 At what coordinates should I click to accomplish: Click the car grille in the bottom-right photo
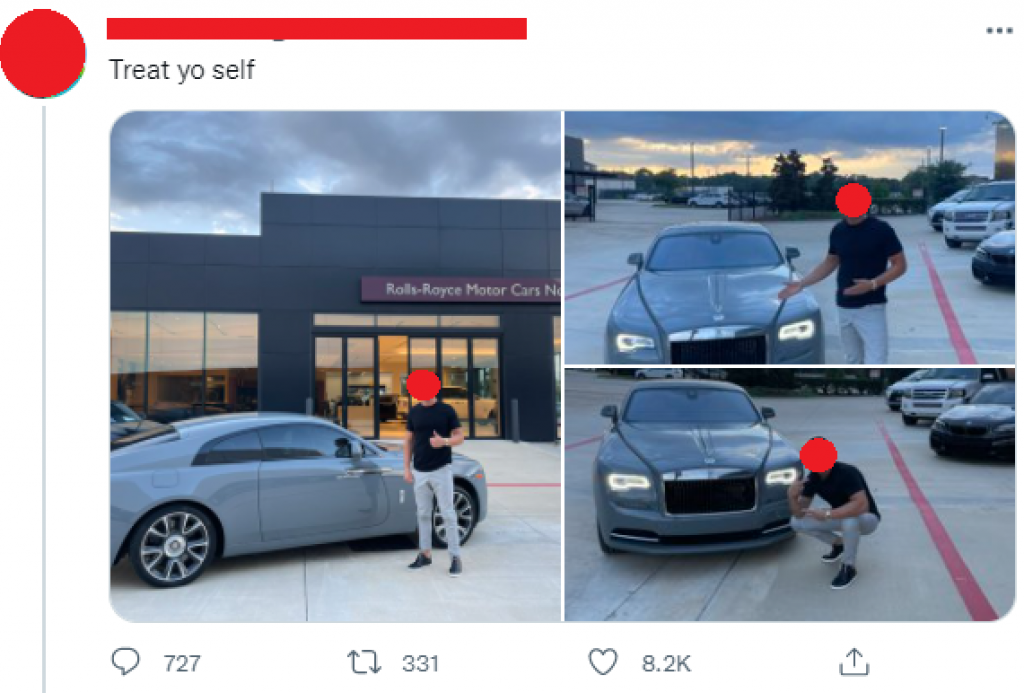click(711, 495)
